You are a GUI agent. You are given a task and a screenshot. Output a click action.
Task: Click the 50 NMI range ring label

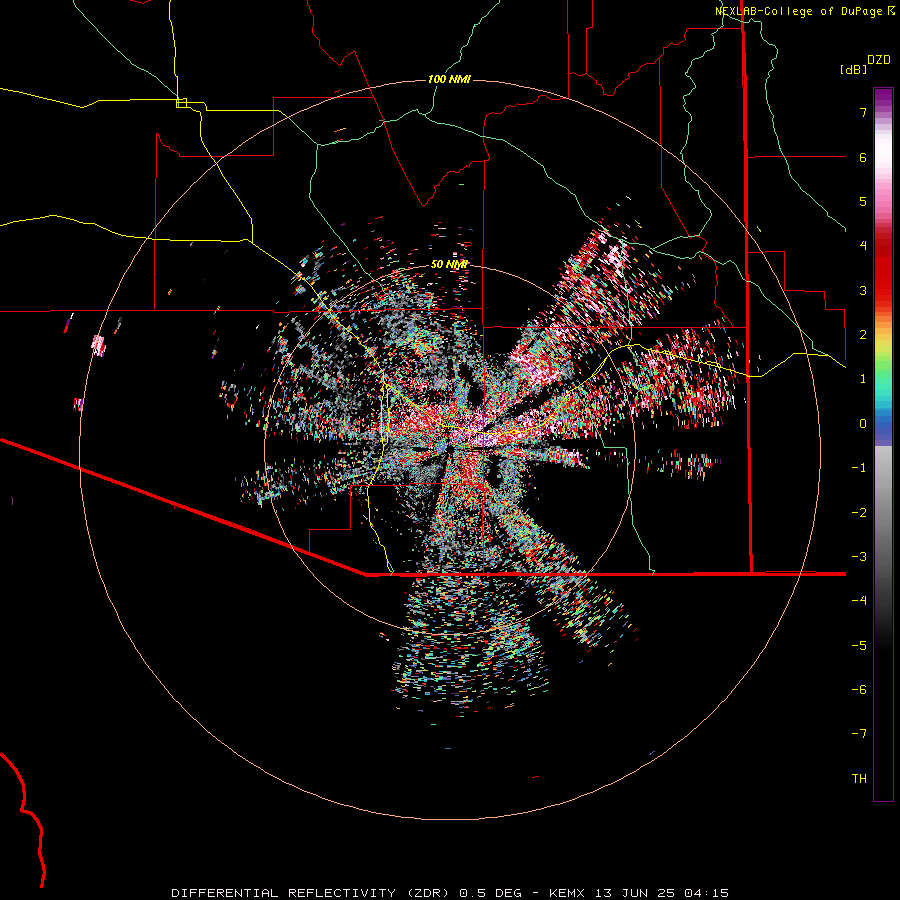coord(449,265)
